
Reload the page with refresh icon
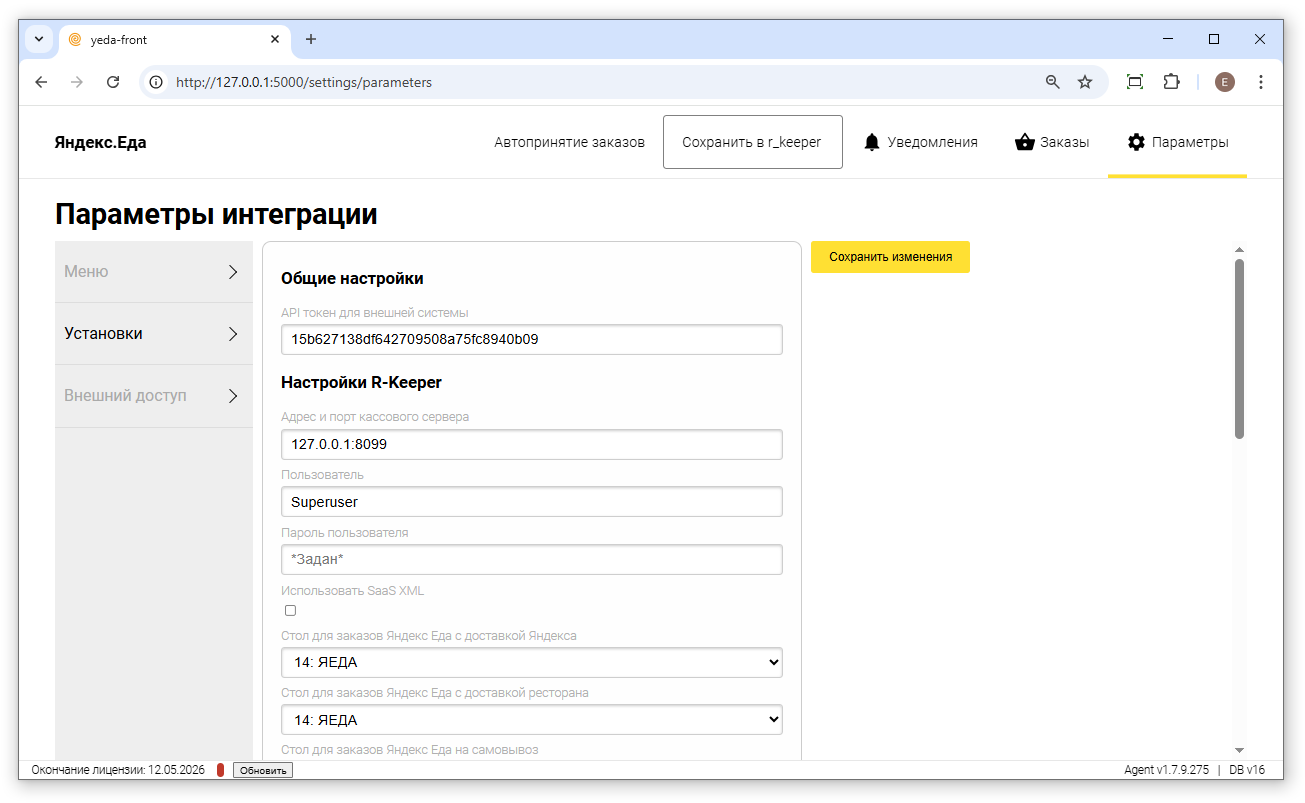point(113,82)
